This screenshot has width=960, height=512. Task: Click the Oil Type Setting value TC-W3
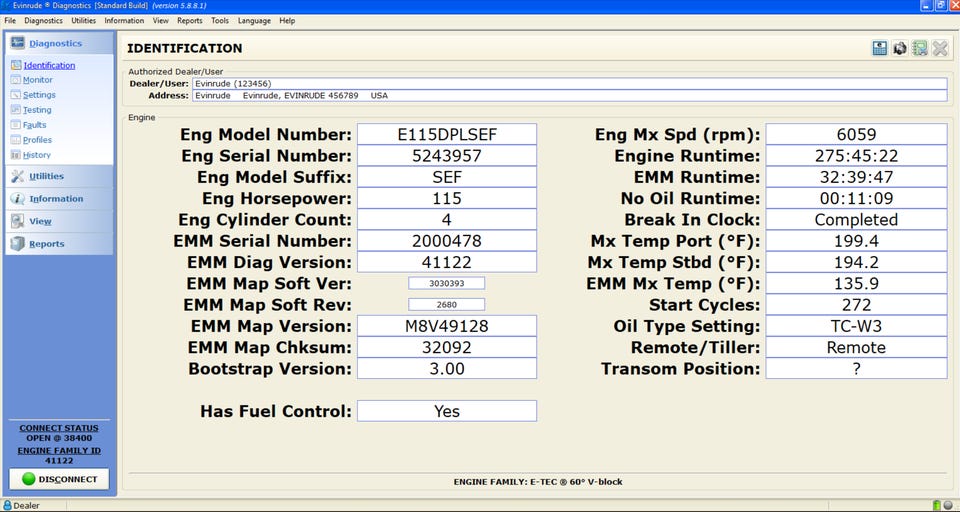[x=857, y=326]
